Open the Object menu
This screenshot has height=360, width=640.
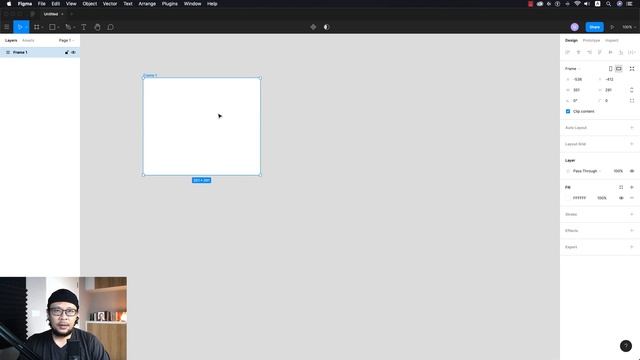pyautogui.click(x=90, y=4)
